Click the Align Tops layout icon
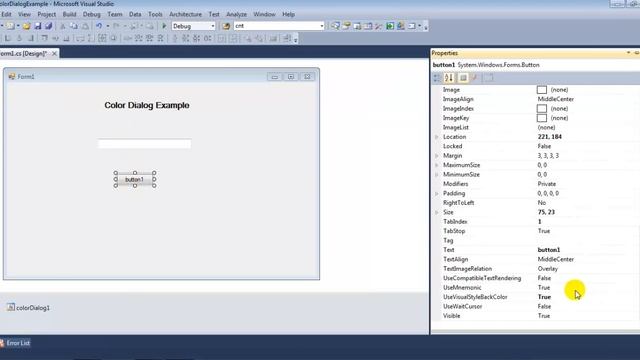Viewport: 640px width, 360px height. [44, 38]
